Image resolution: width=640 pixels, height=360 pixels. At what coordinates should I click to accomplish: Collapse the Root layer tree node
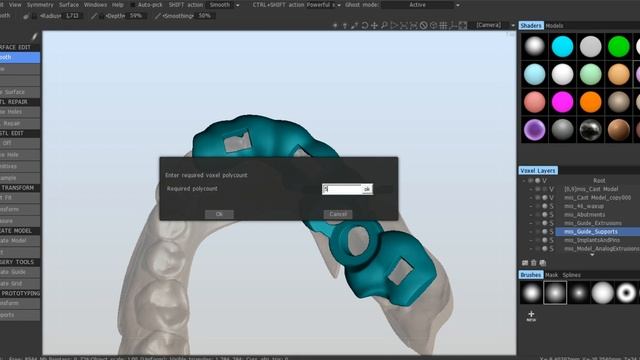point(524,180)
